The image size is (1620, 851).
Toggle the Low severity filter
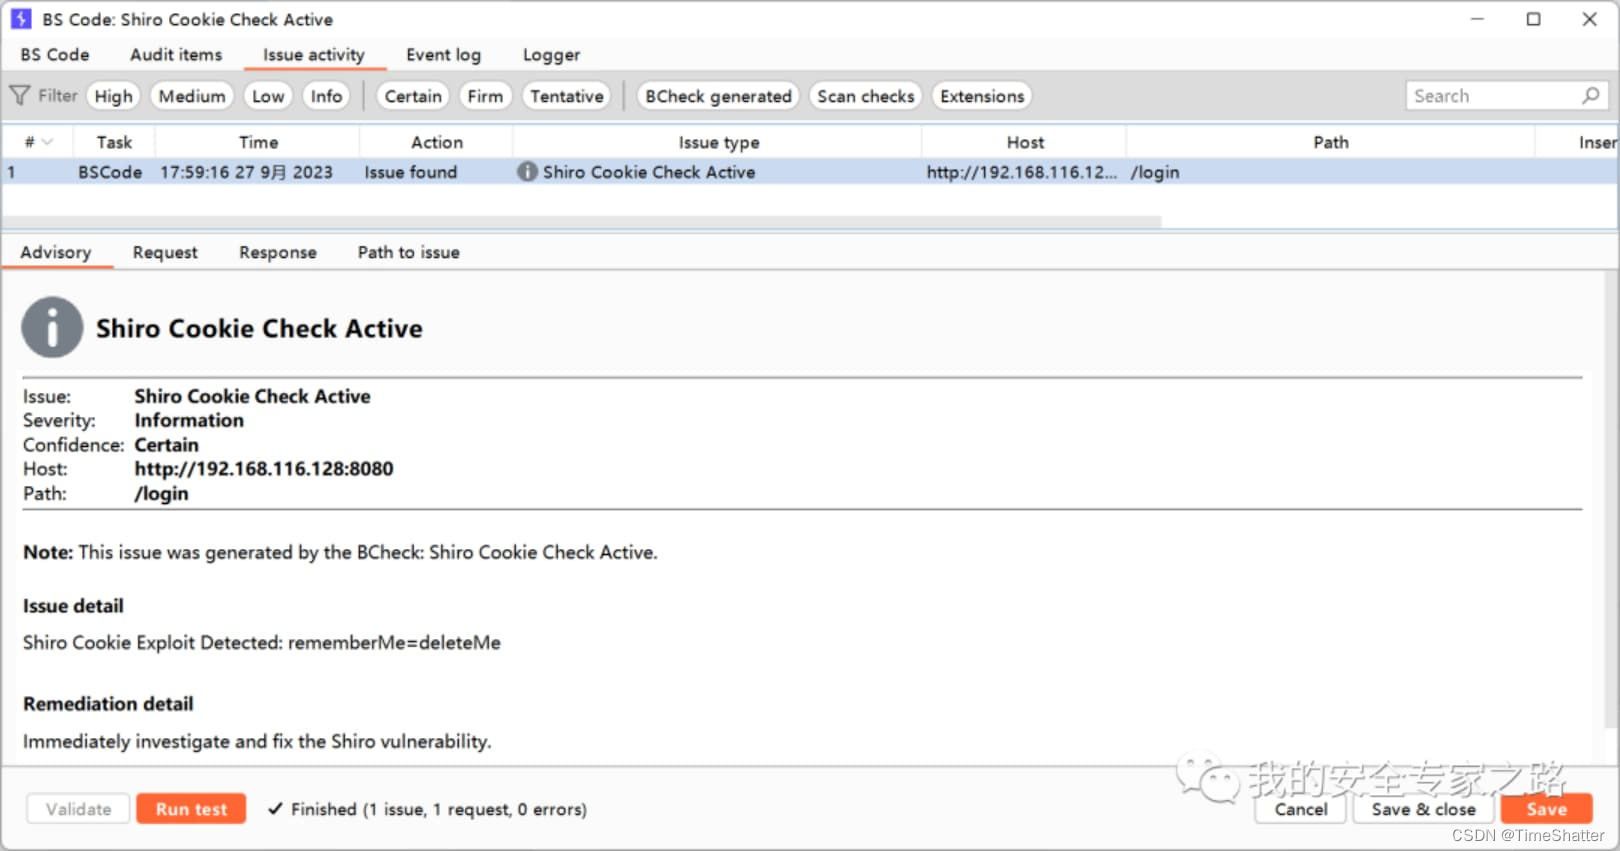pyautogui.click(x=268, y=96)
